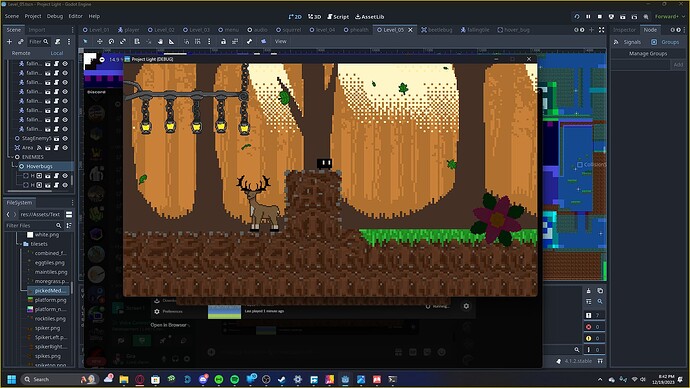Click the Signals button in Node dock
Screen dimensions: 690x388
coord(628,42)
